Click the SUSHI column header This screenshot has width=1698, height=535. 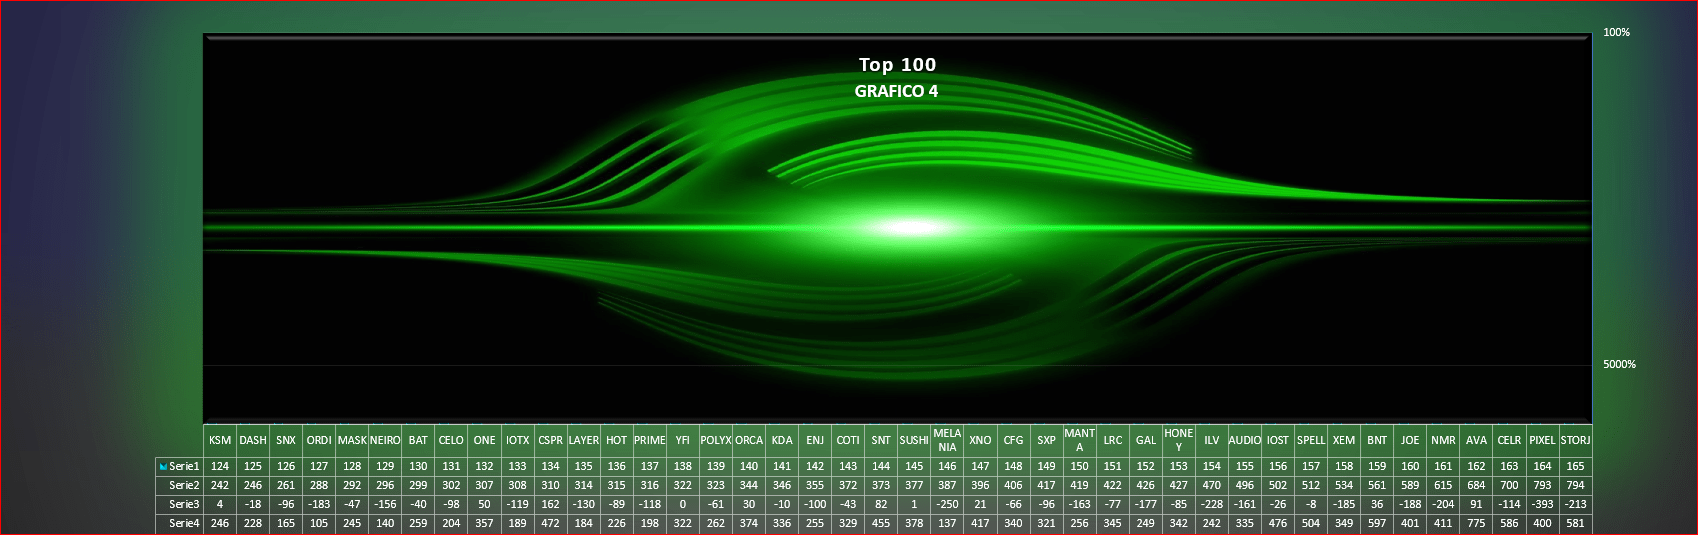(914, 440)
